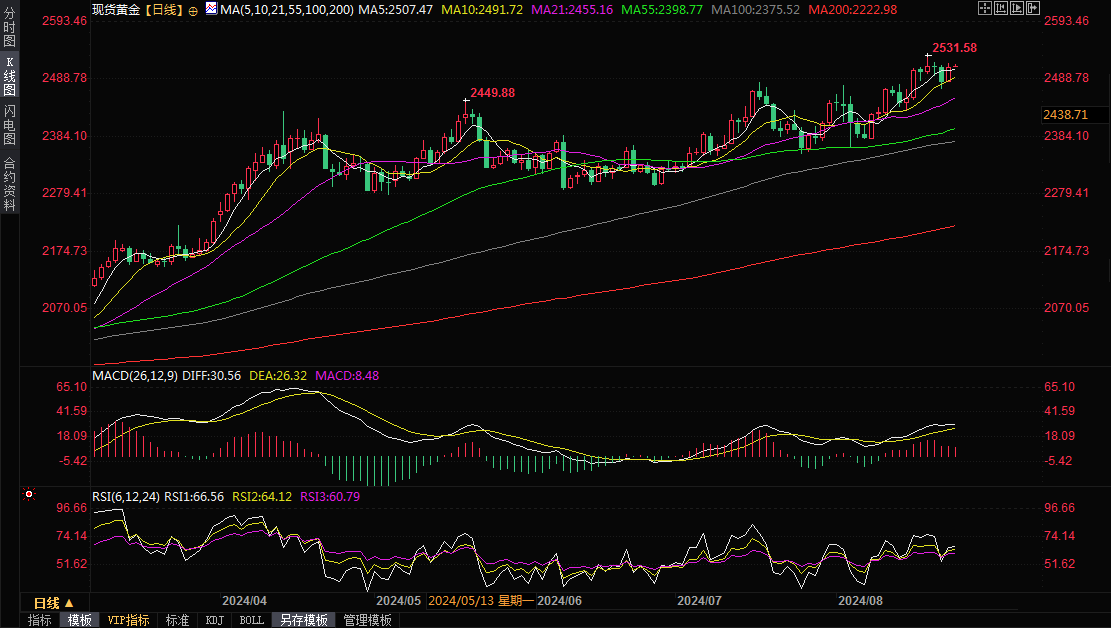Select the BOLL indicator
The width and height of the screenshot is (1111, 628).
pyautogui.click(x=252, y=620)
